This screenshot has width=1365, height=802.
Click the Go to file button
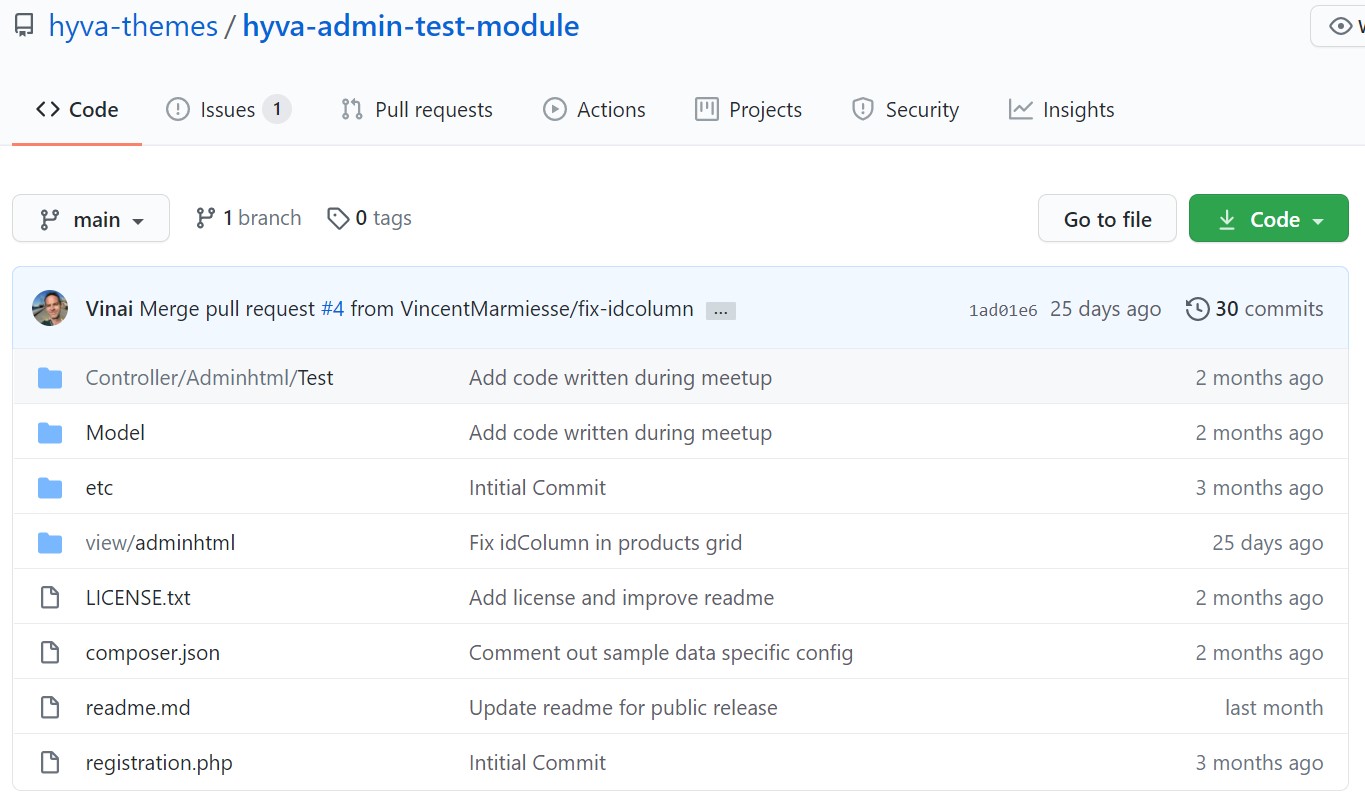pos(1107,219)
